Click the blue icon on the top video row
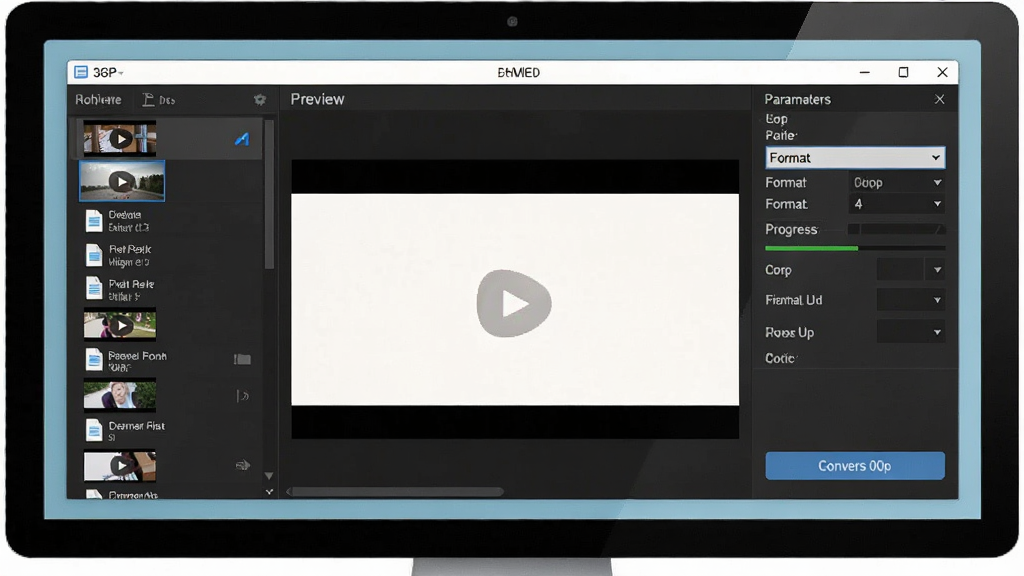 (242, 138)
